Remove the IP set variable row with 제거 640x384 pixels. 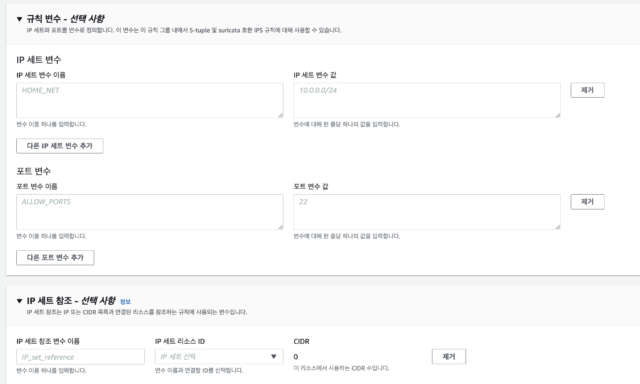(x=587, y=90)
